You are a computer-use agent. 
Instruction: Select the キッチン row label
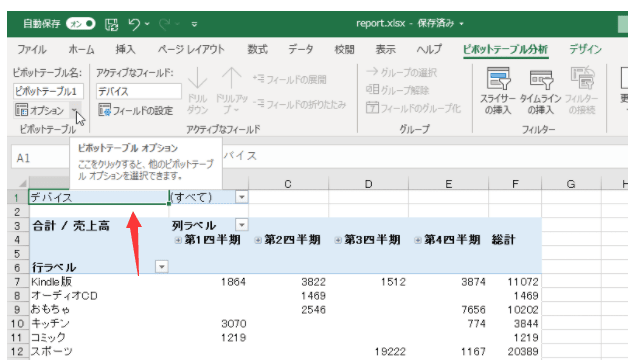pyautogui.click(x=50, y=323)
